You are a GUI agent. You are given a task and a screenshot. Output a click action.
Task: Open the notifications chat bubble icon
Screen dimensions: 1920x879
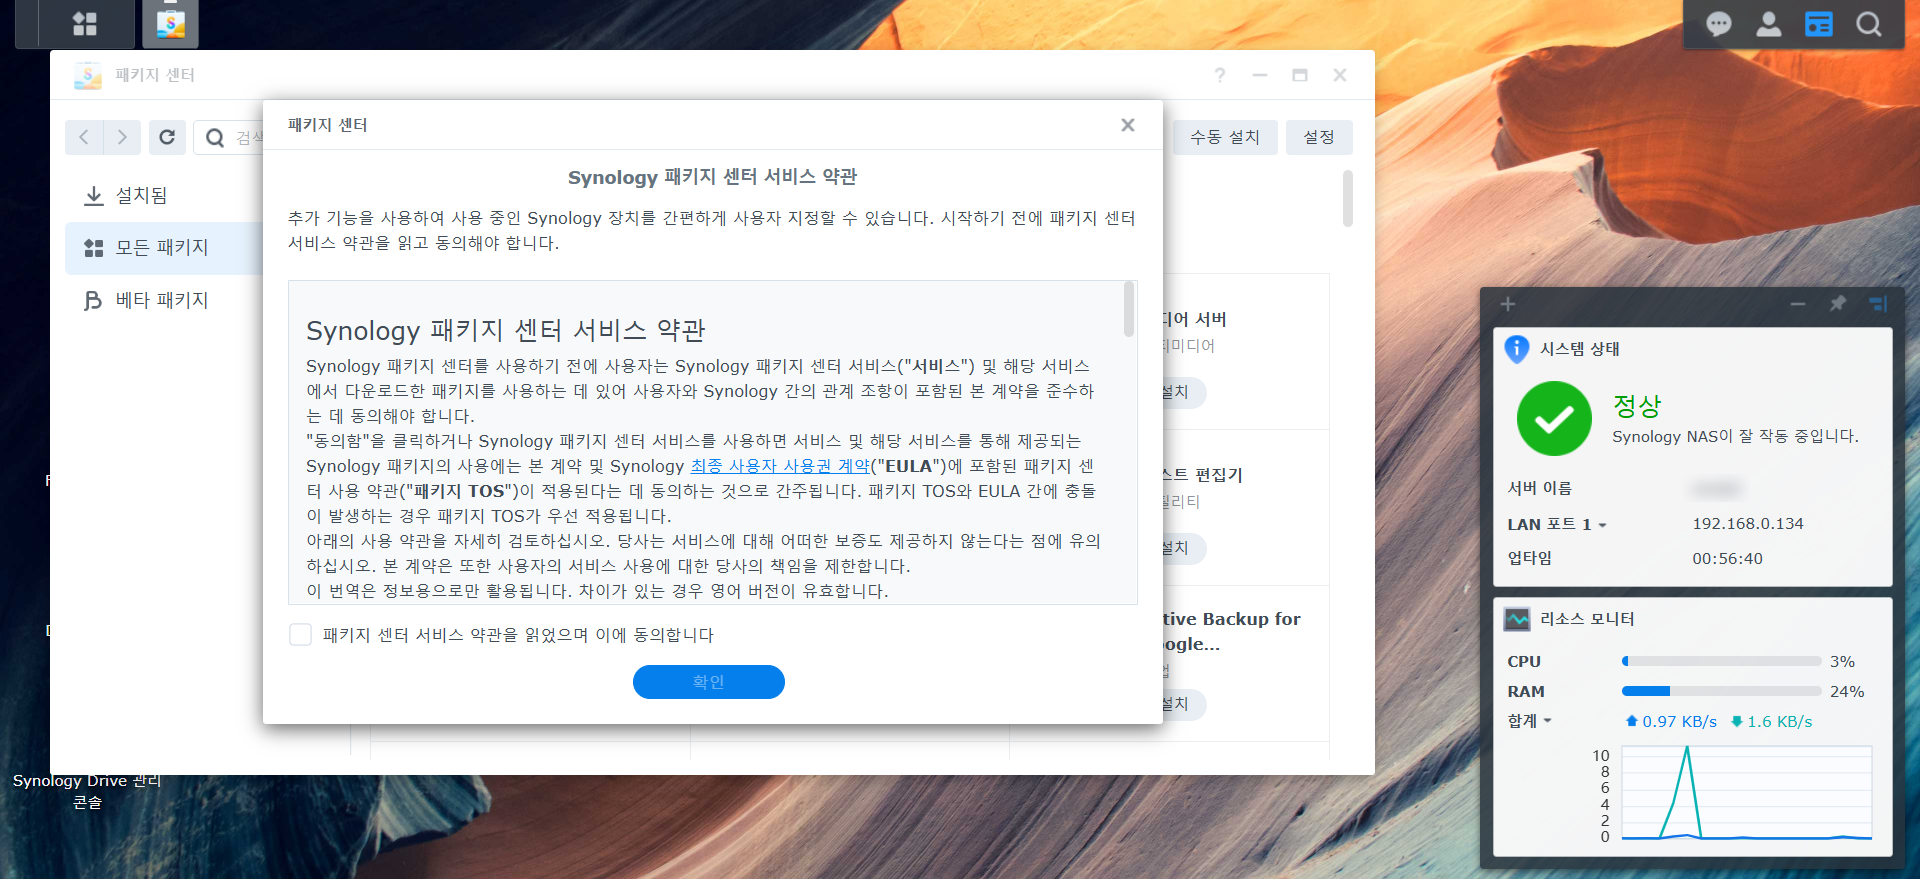click(1718, 24)
